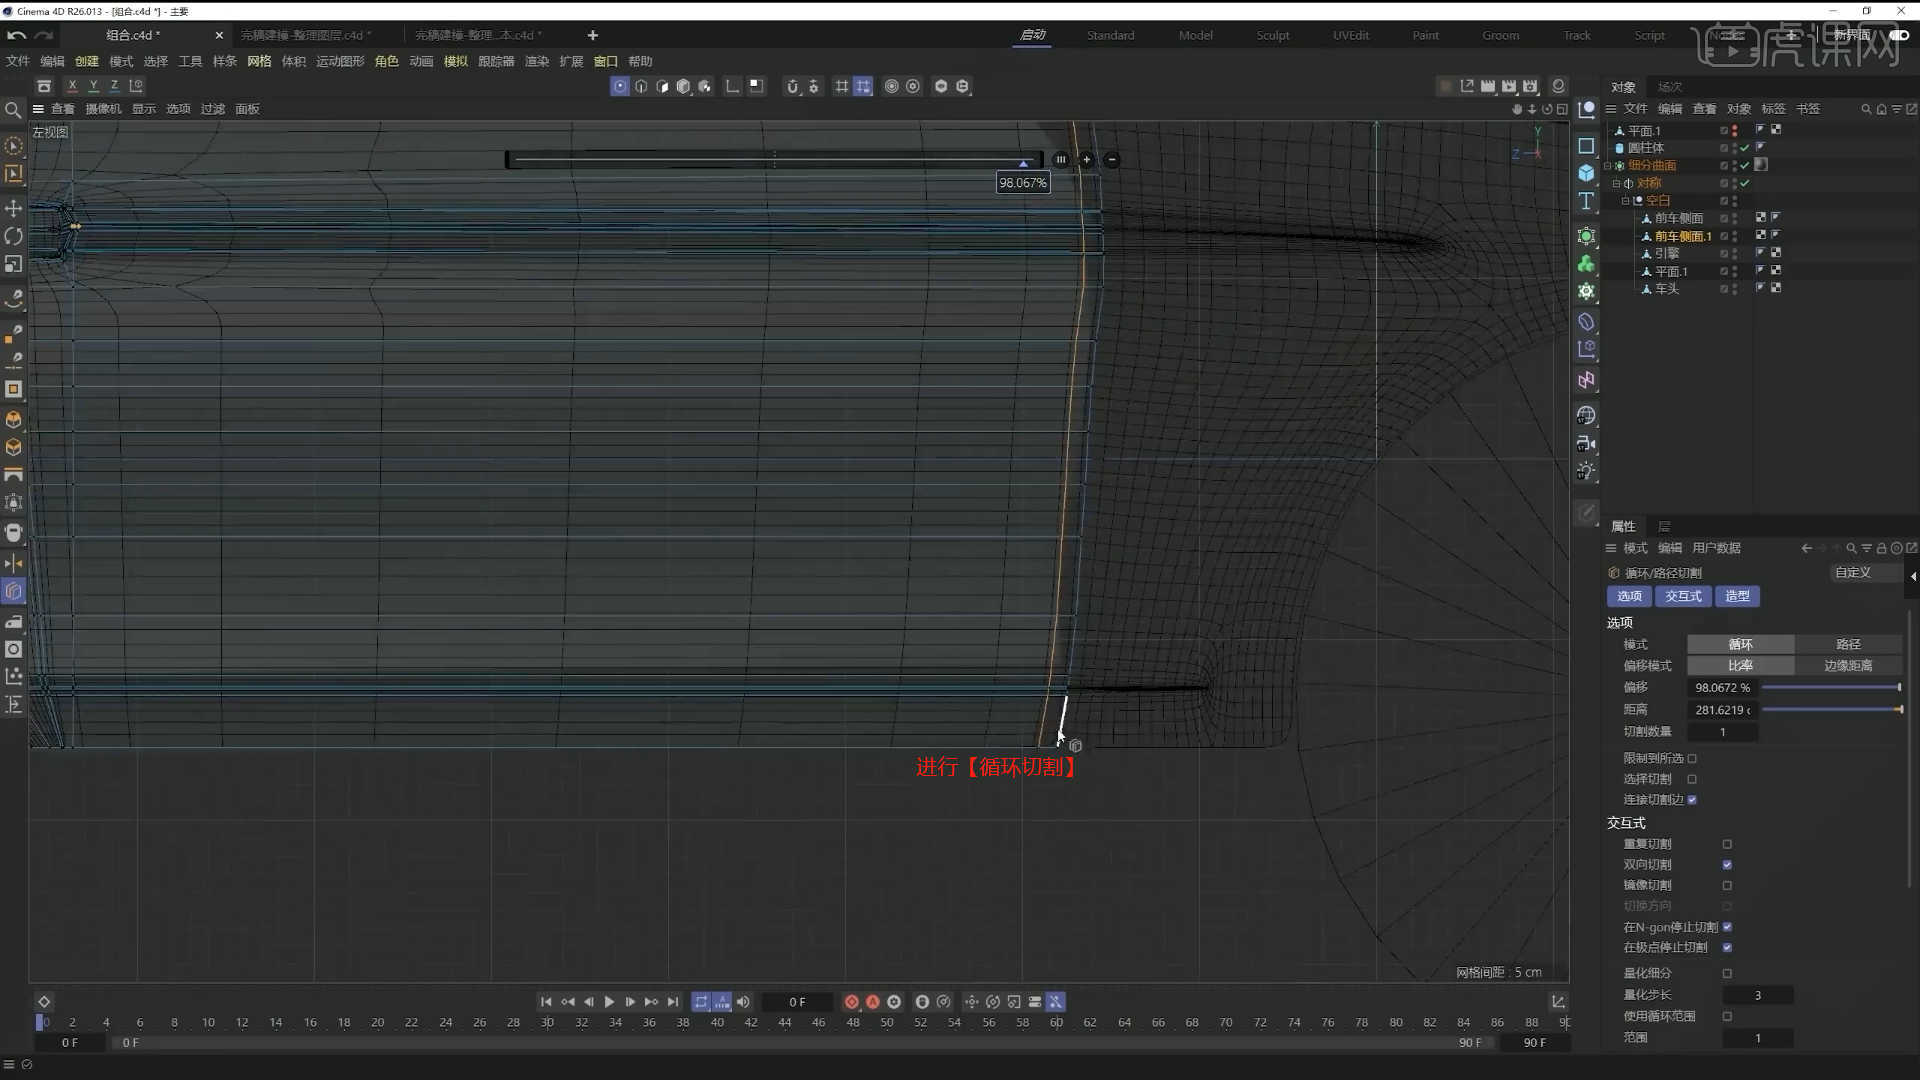
Task: Go to start of animation
Action: (x=546, y=1001)
